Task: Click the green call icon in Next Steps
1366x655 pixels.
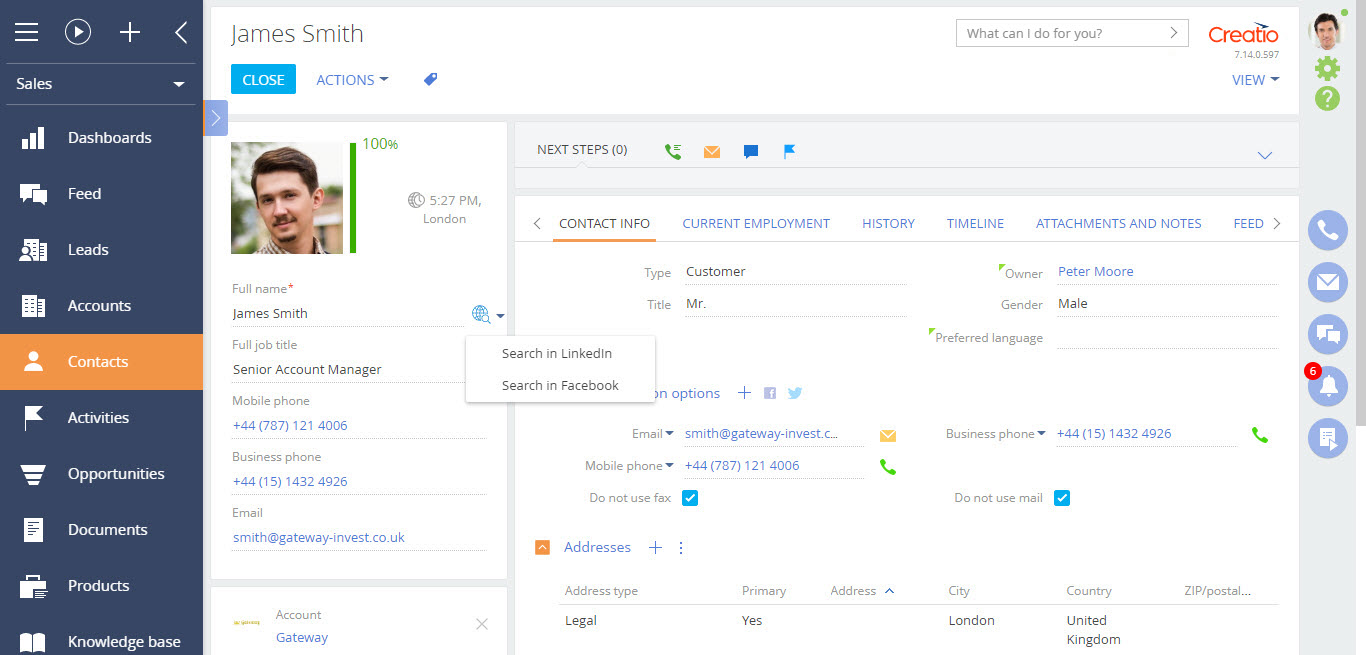Action: pyautogui.click(x=673, y=151)
